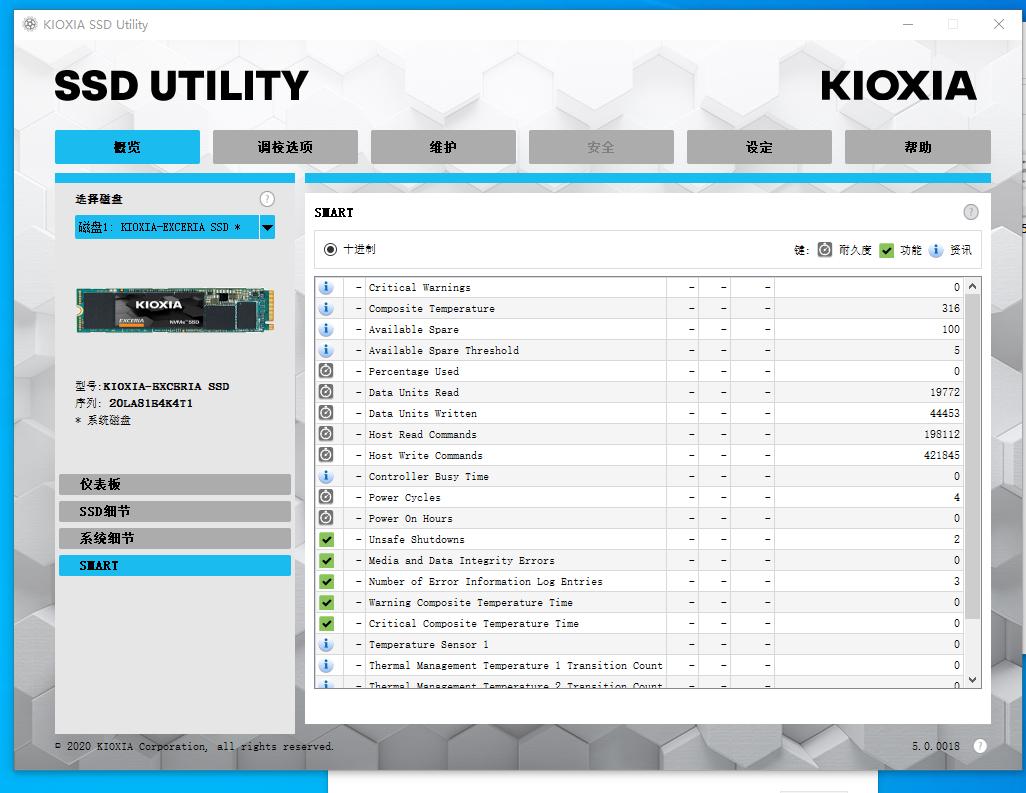Click help icon in SMART panel header

click(x=971, y=212)
